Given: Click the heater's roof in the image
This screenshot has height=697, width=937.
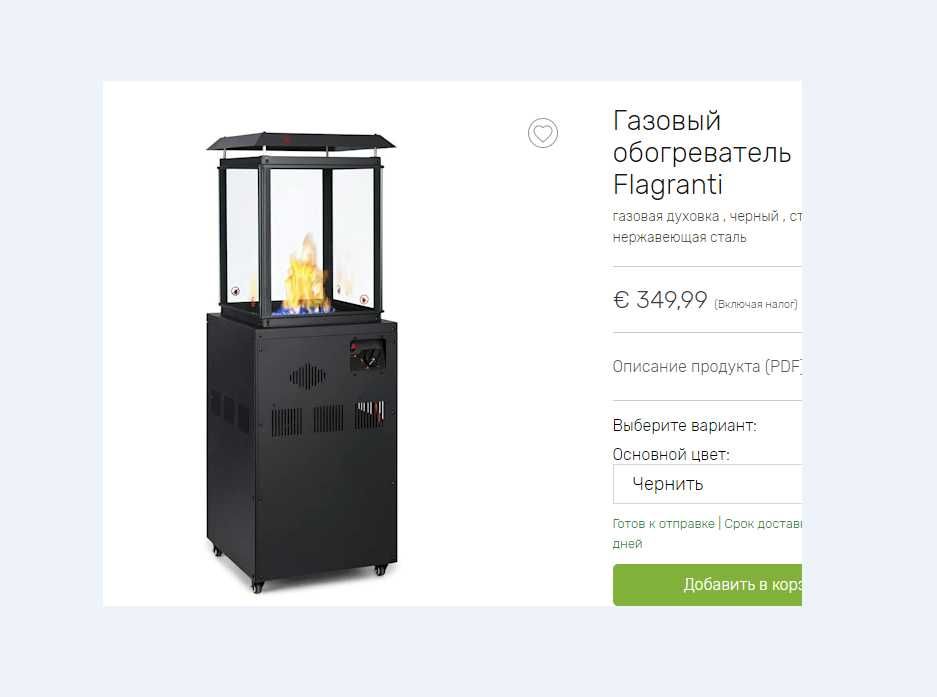Looking at the screenshot, I should coord(302,142).
